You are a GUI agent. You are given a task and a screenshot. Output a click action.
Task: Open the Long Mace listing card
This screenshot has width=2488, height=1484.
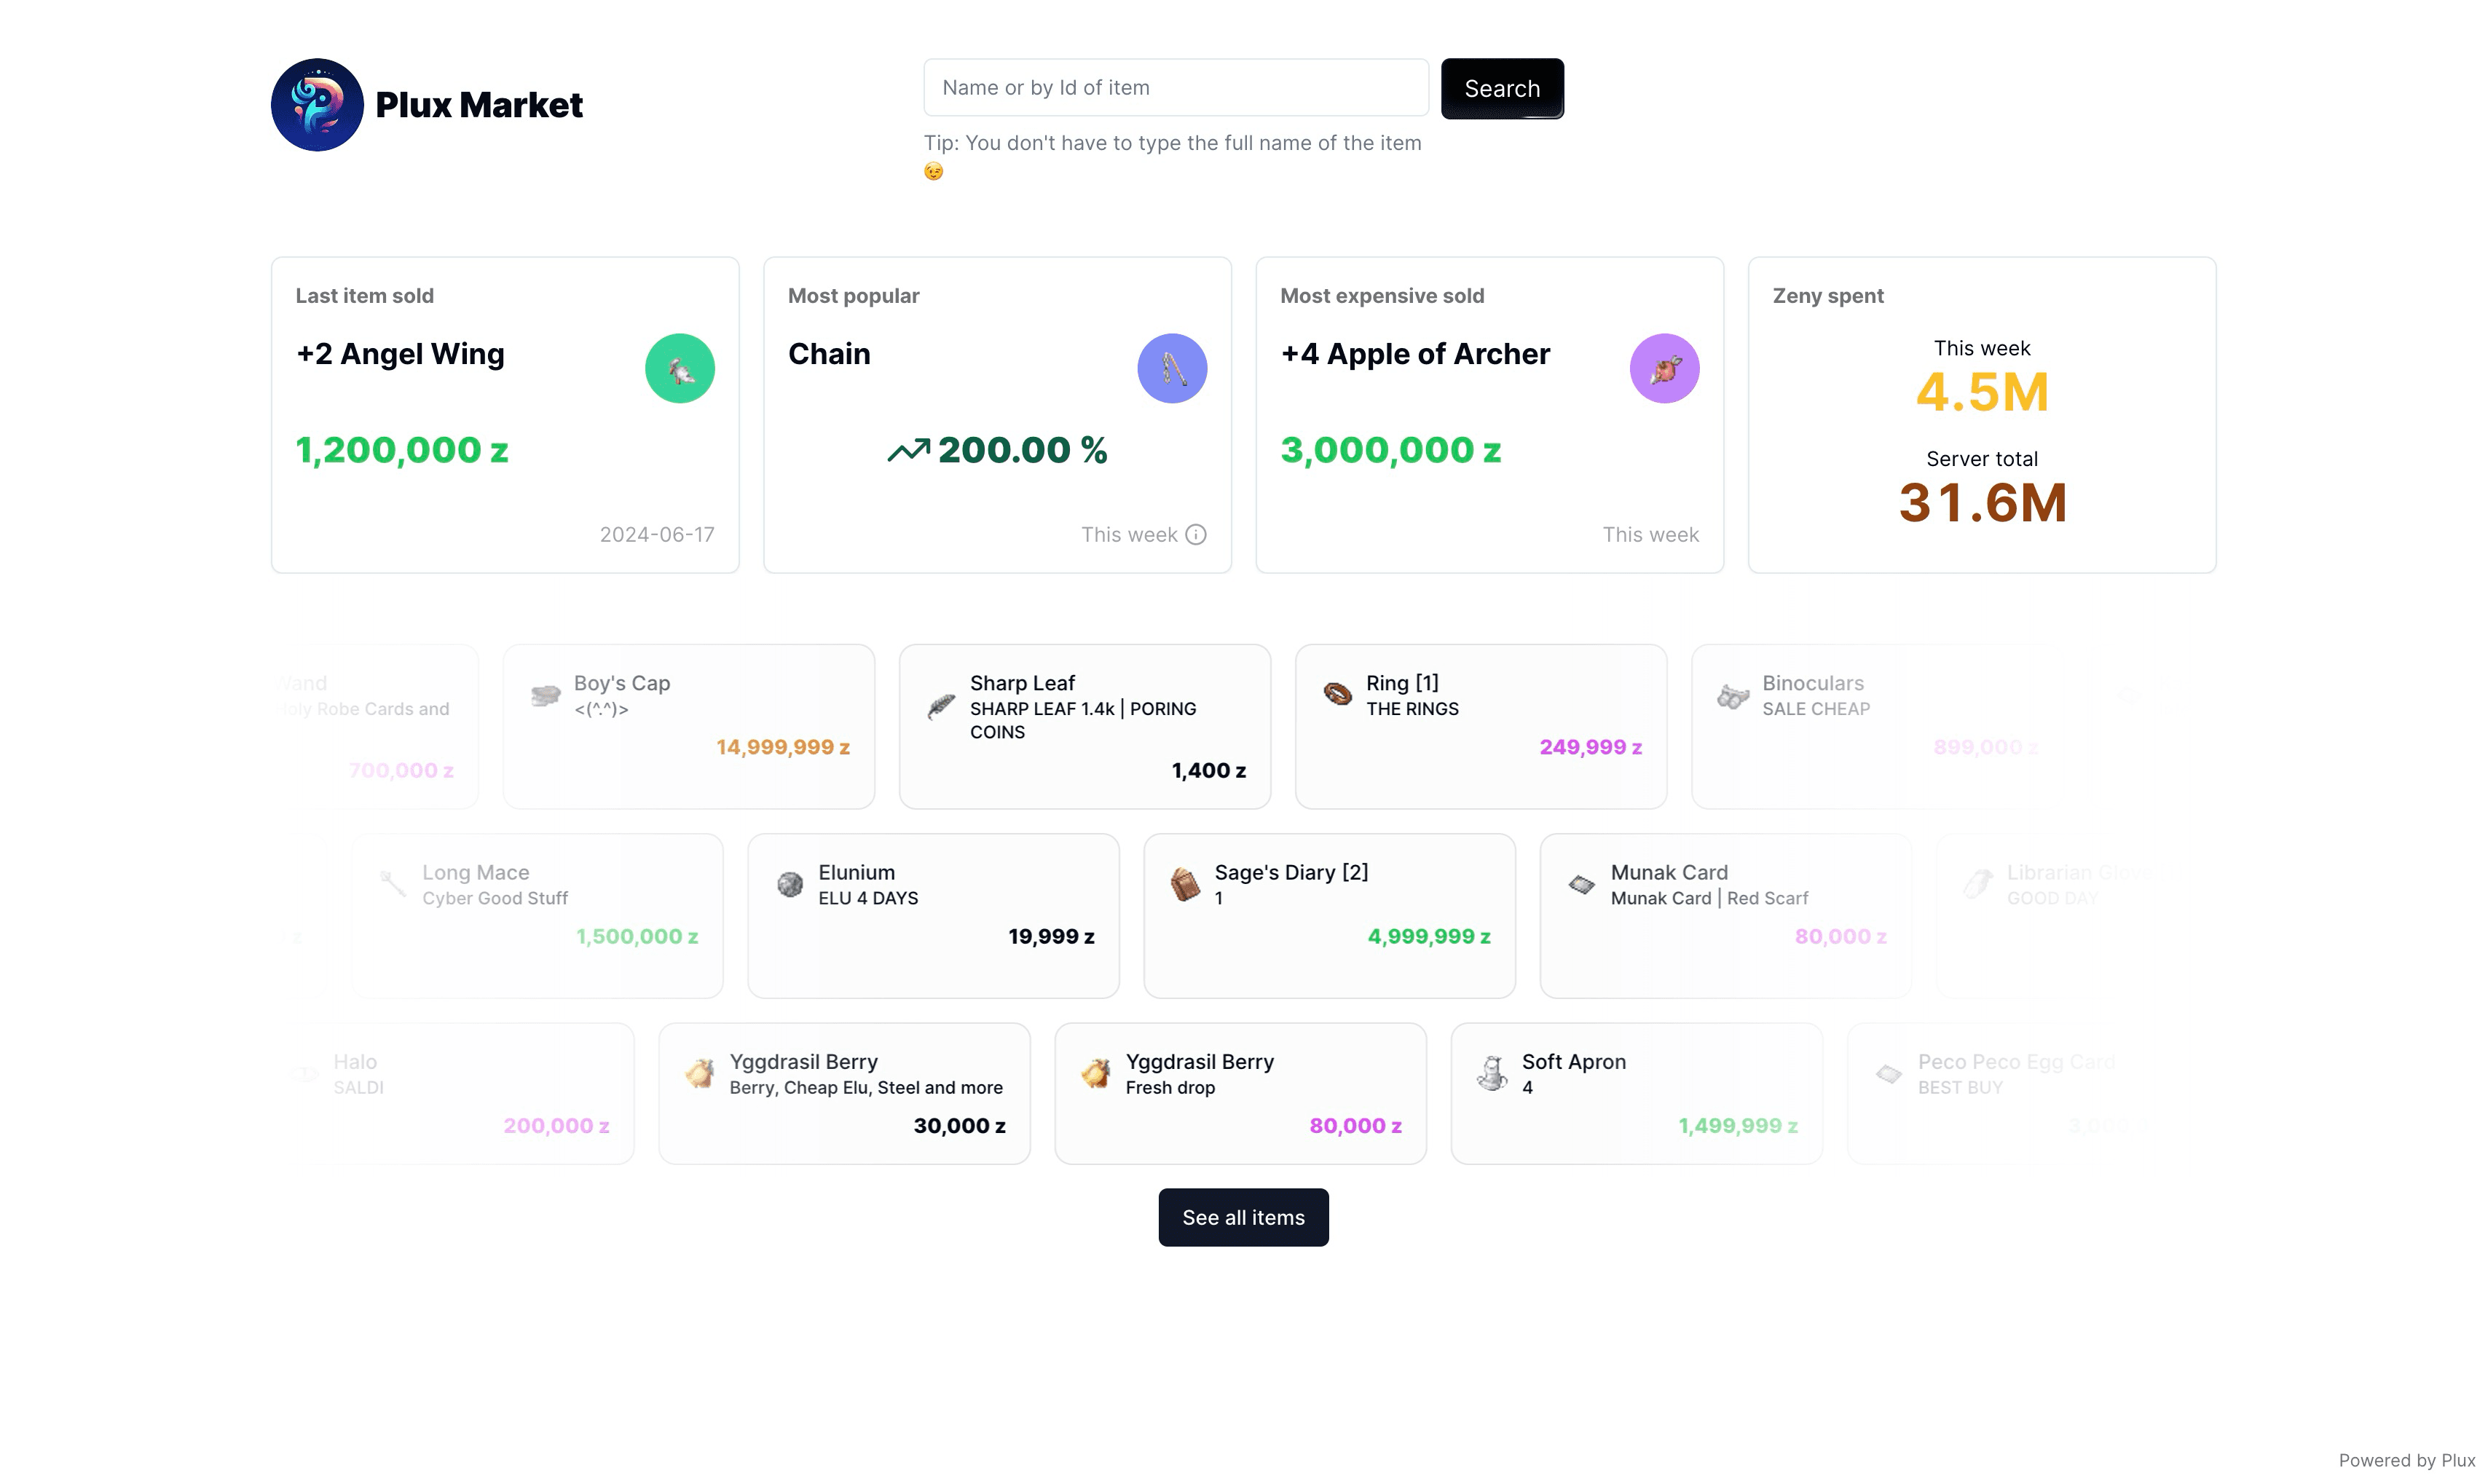(x=537, y=915)
